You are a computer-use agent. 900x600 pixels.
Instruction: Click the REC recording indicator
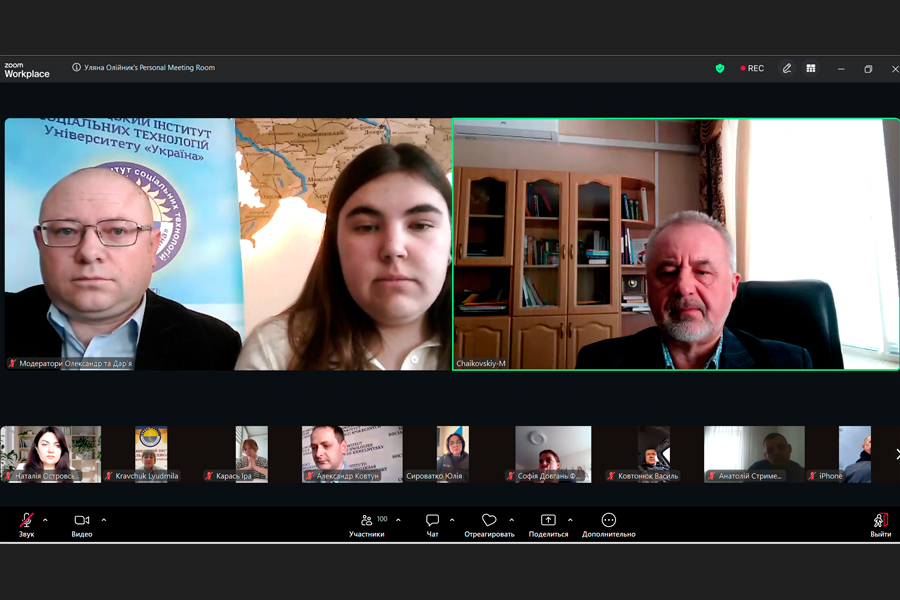click(752, 68)
